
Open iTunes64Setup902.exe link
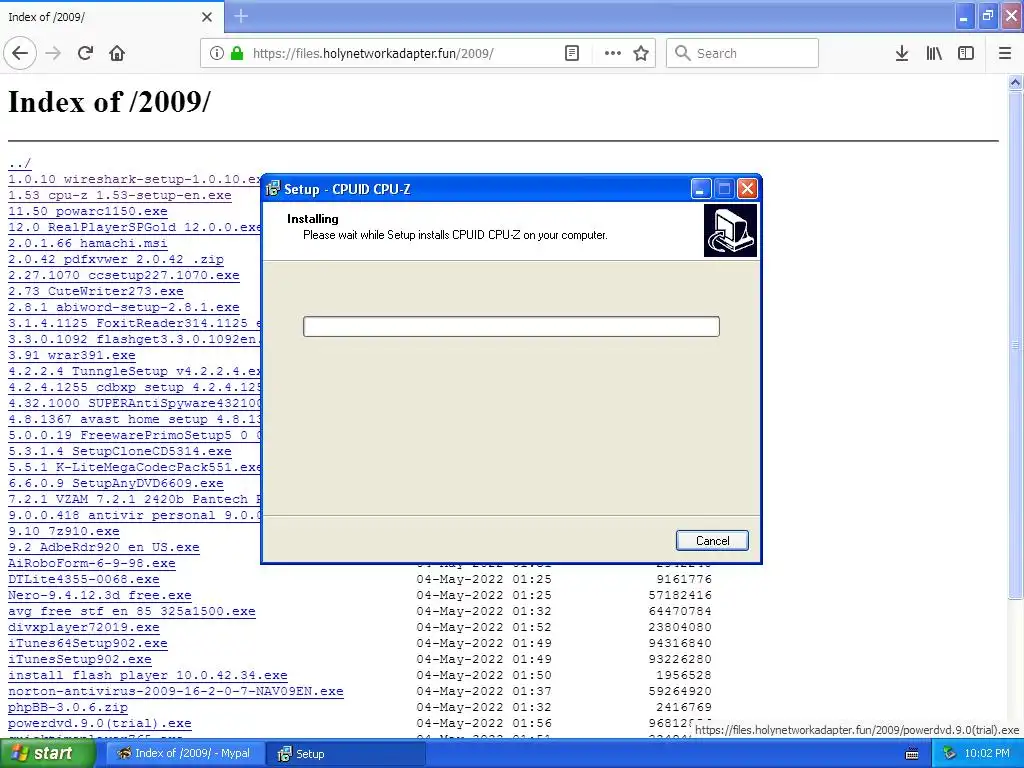[88, 643]
